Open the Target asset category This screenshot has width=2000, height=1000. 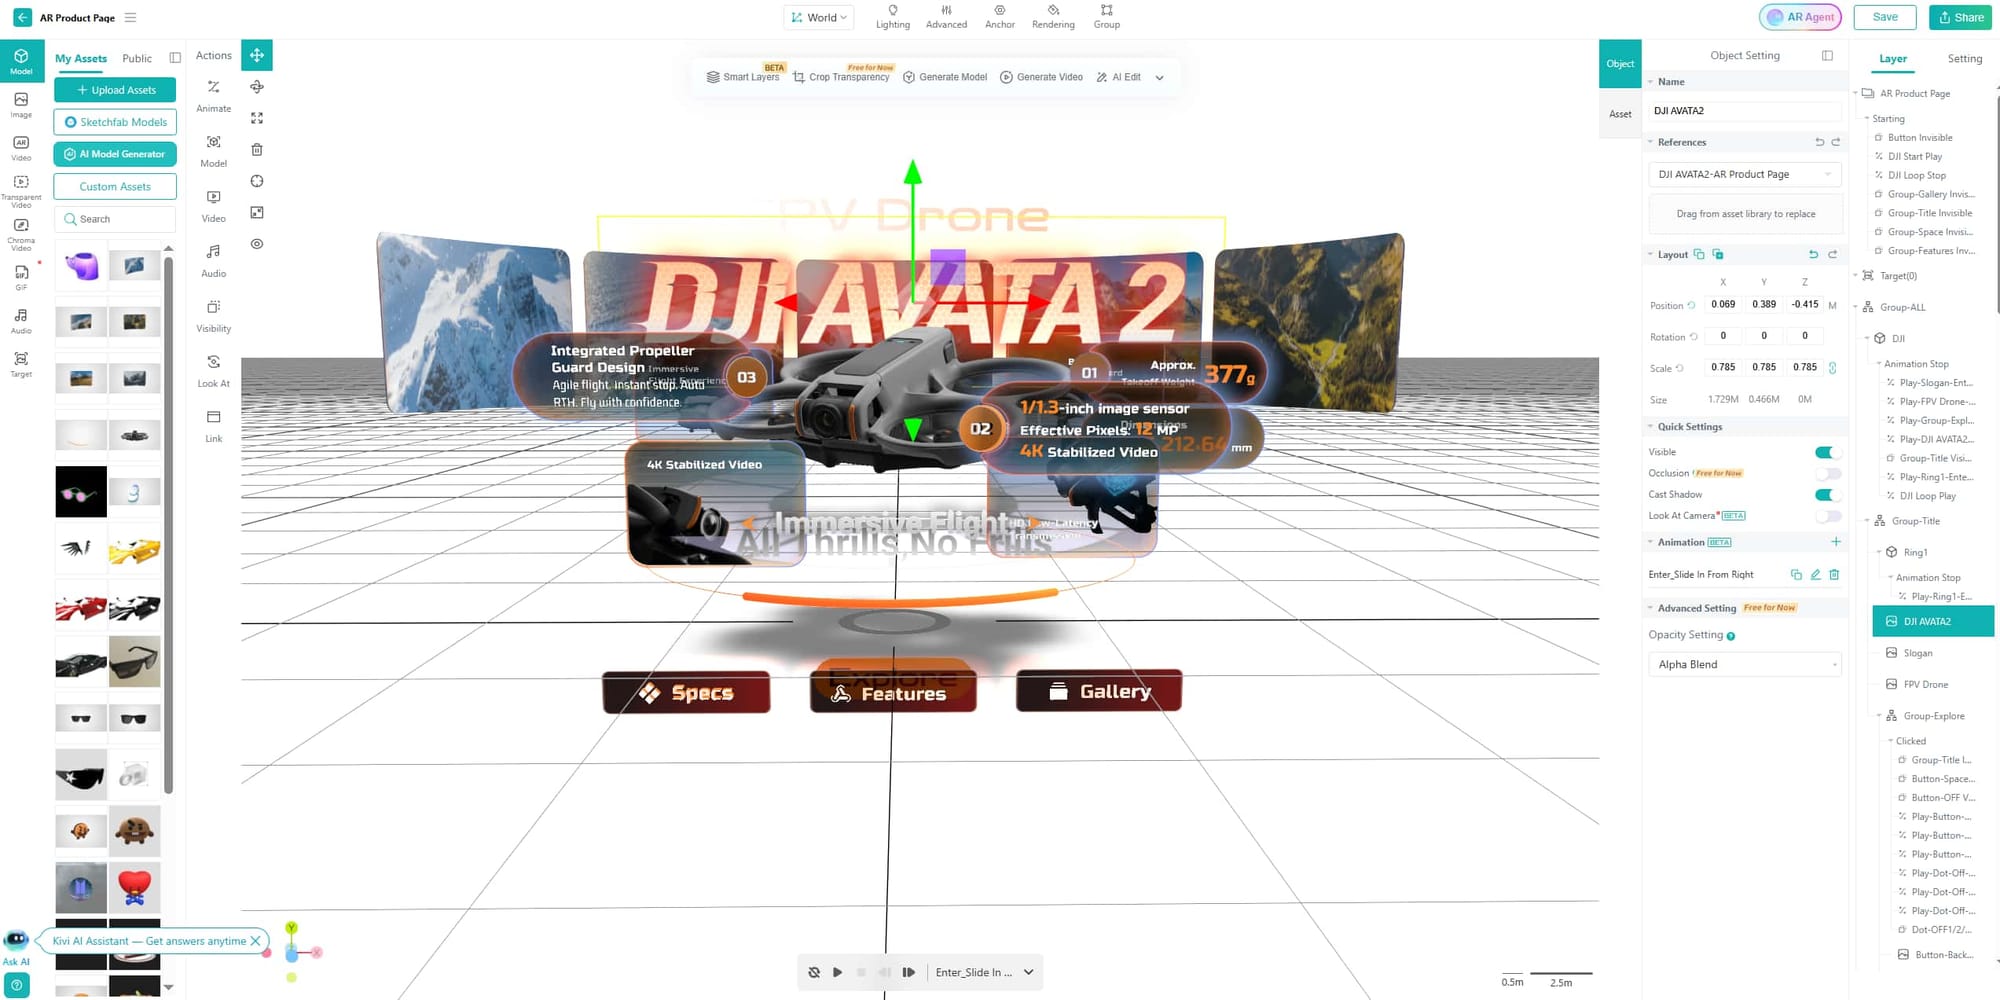click(21, 364)
